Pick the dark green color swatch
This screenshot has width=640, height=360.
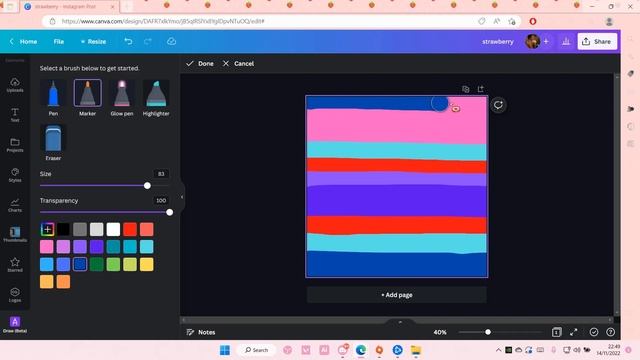pos(96,264)
